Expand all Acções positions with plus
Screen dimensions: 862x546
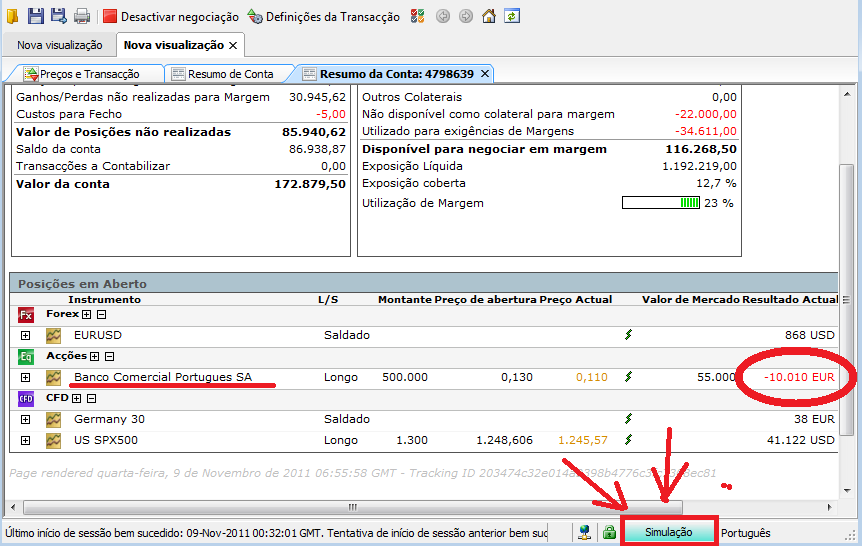pyautogui.click(x=95, y=356)
